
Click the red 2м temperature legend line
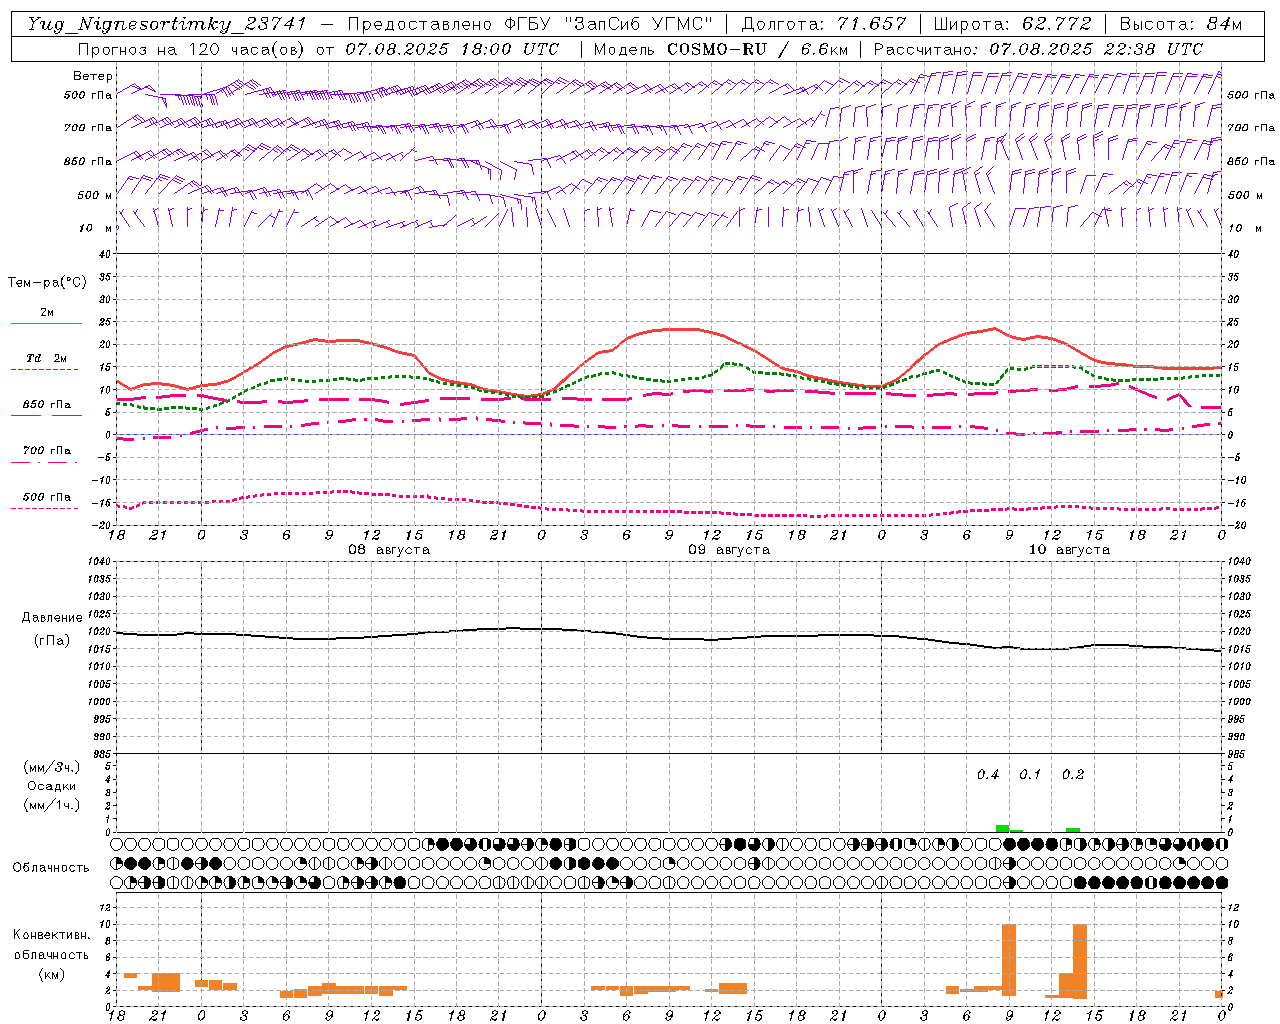(46, 323)
